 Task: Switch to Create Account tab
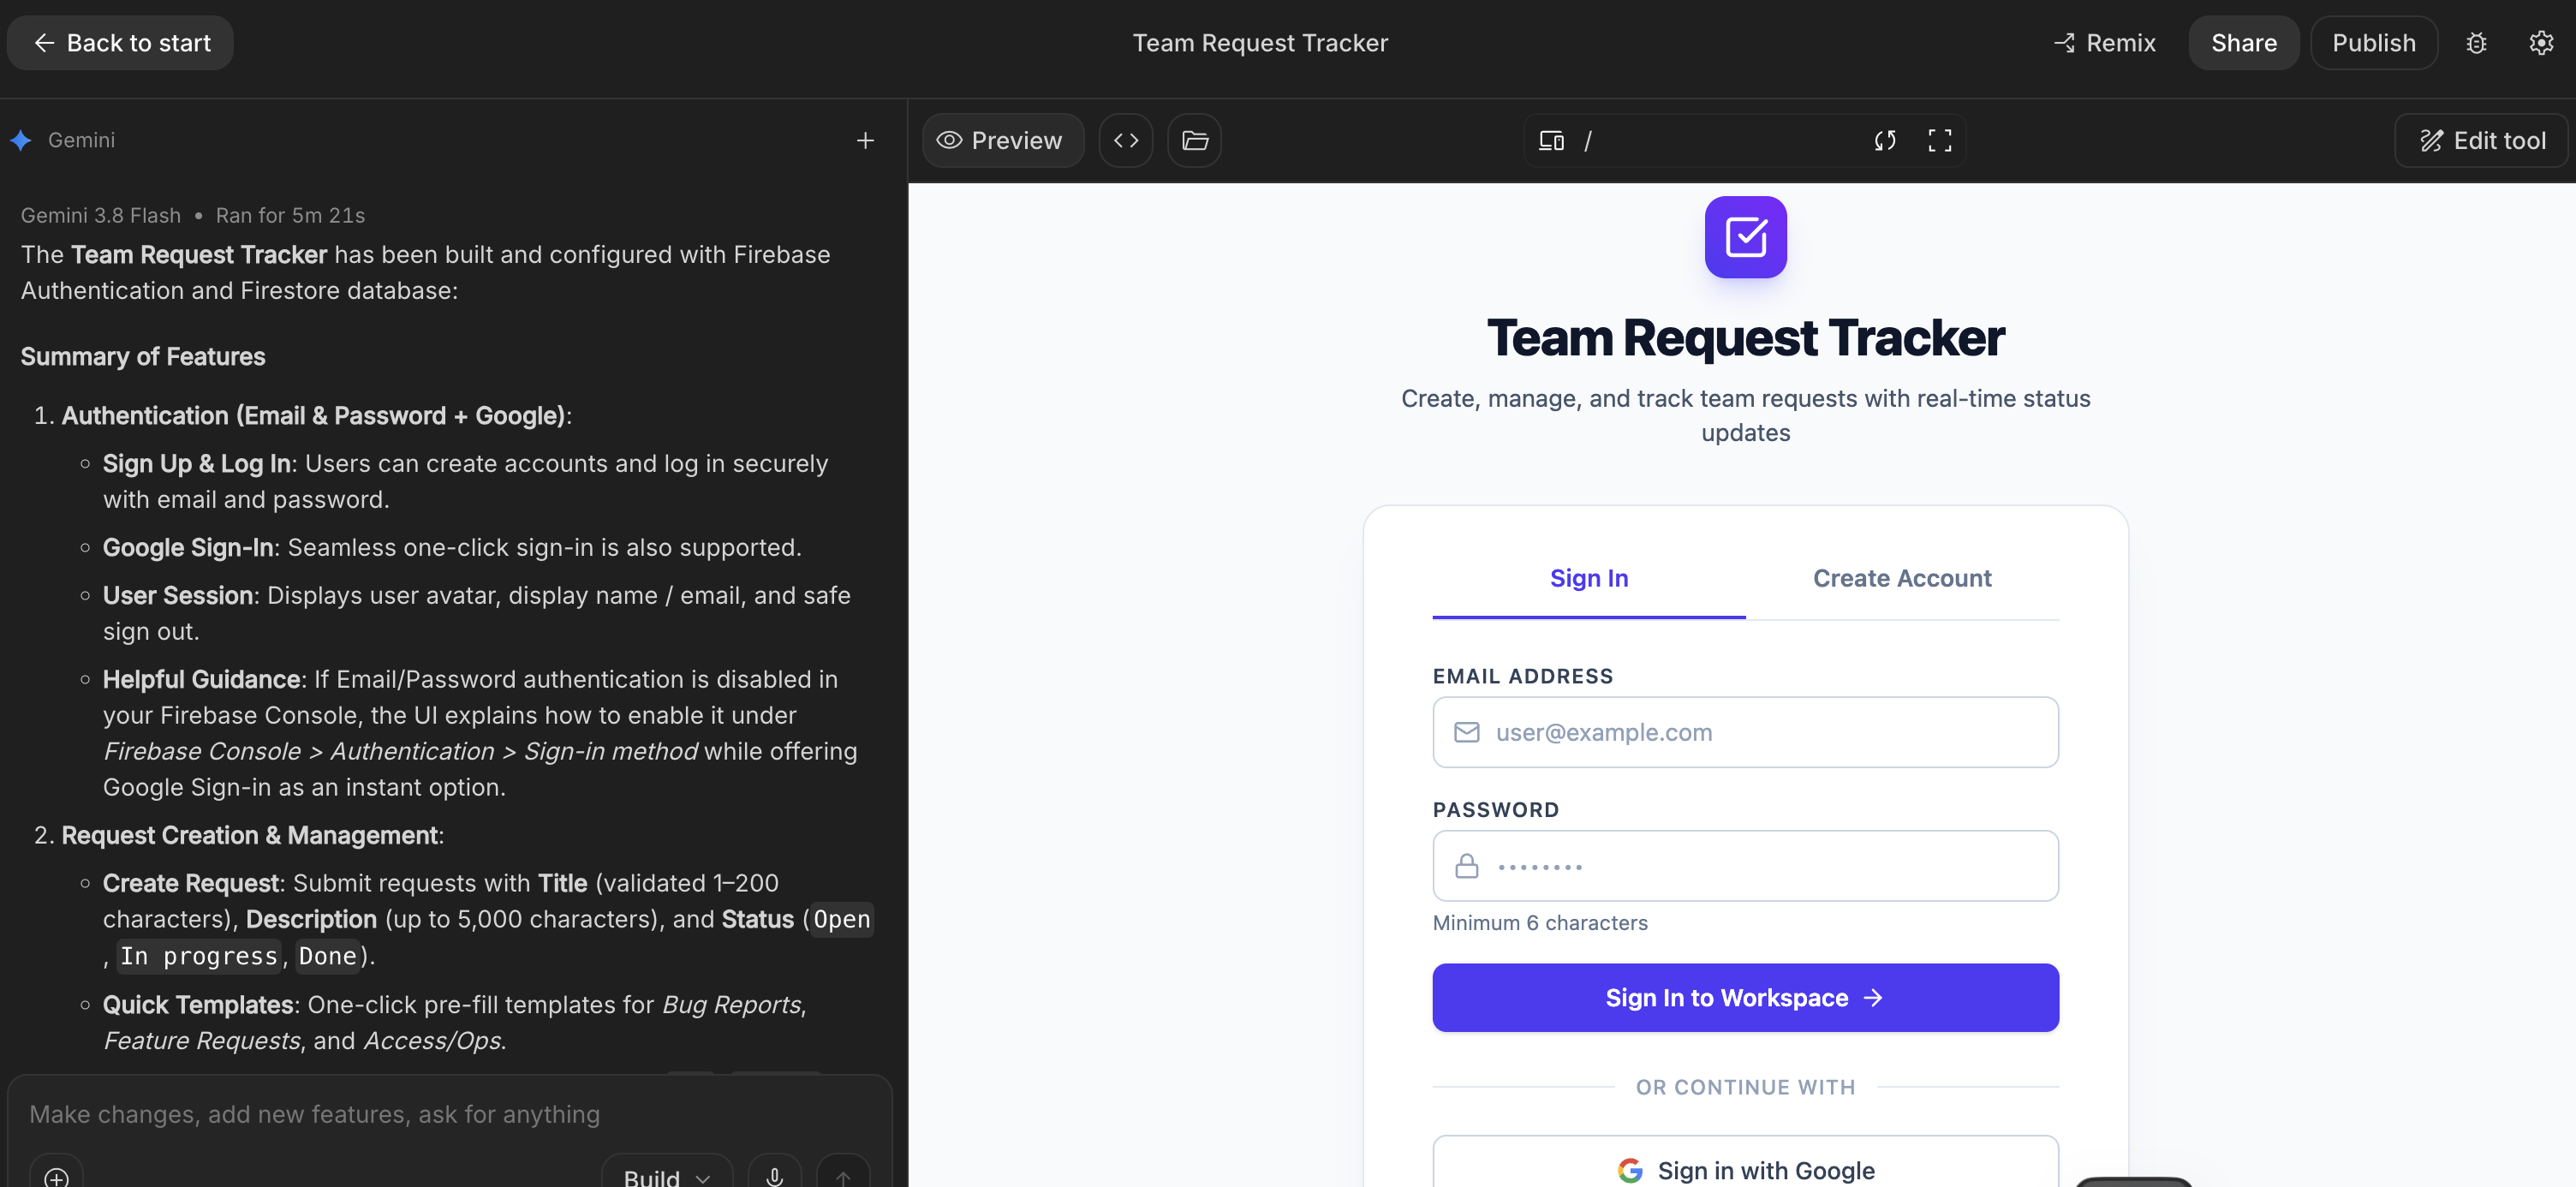pos(1902,579)
